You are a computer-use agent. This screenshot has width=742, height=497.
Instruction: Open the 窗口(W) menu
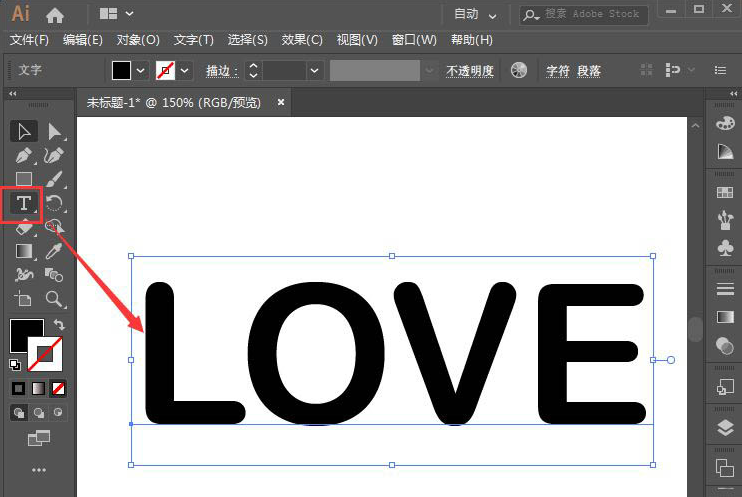tap(414, 40)
